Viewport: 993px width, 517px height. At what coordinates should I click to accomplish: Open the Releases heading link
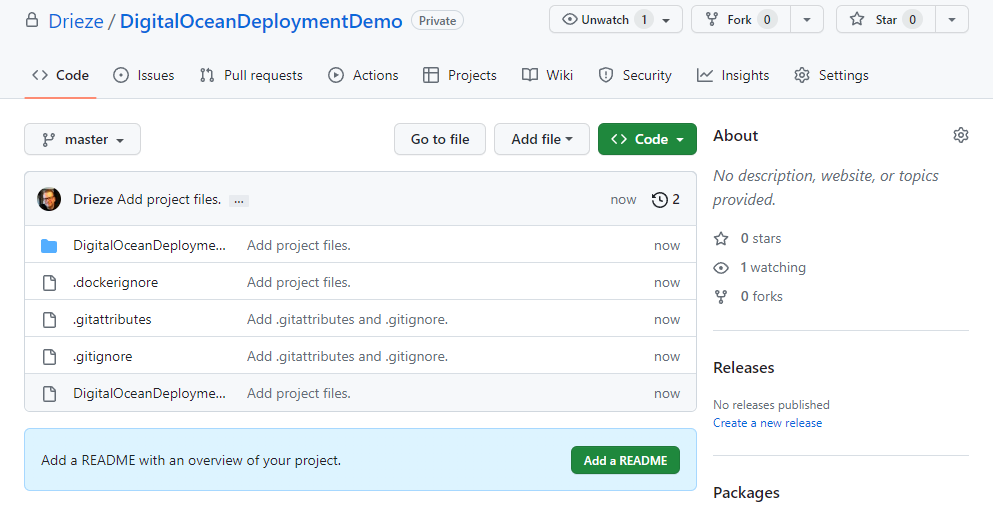click(x=743, y=367)
